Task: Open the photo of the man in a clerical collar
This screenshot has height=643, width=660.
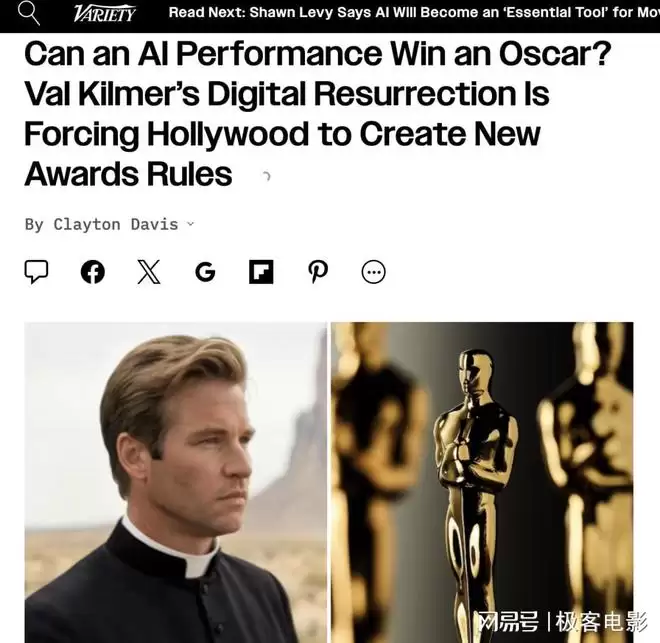Action: (176, 482)
